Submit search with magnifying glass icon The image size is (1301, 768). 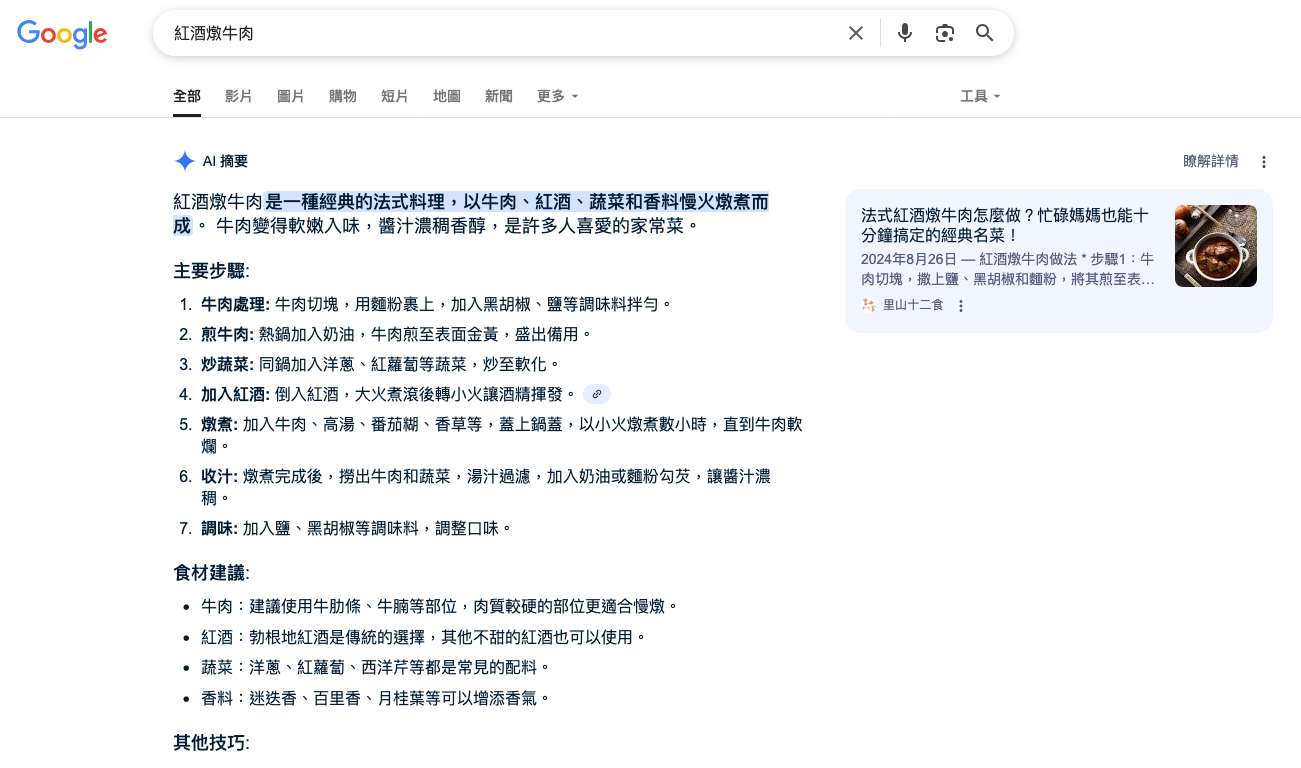click(x=985, y=33)
